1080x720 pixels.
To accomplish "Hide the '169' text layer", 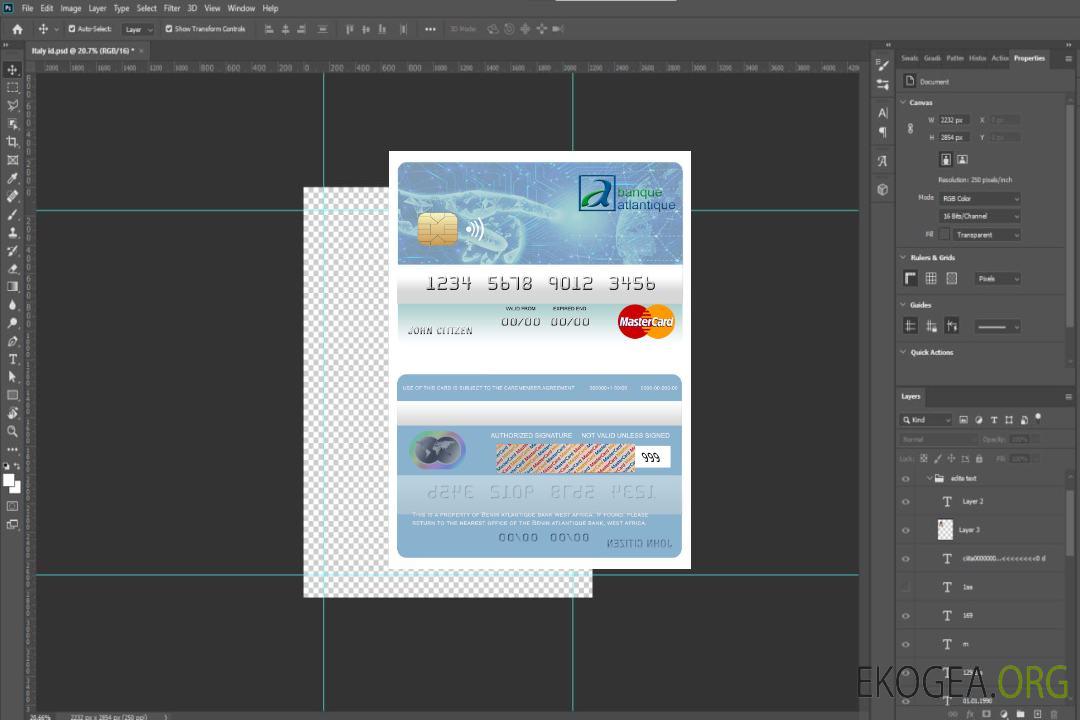I will coord(906,616).
